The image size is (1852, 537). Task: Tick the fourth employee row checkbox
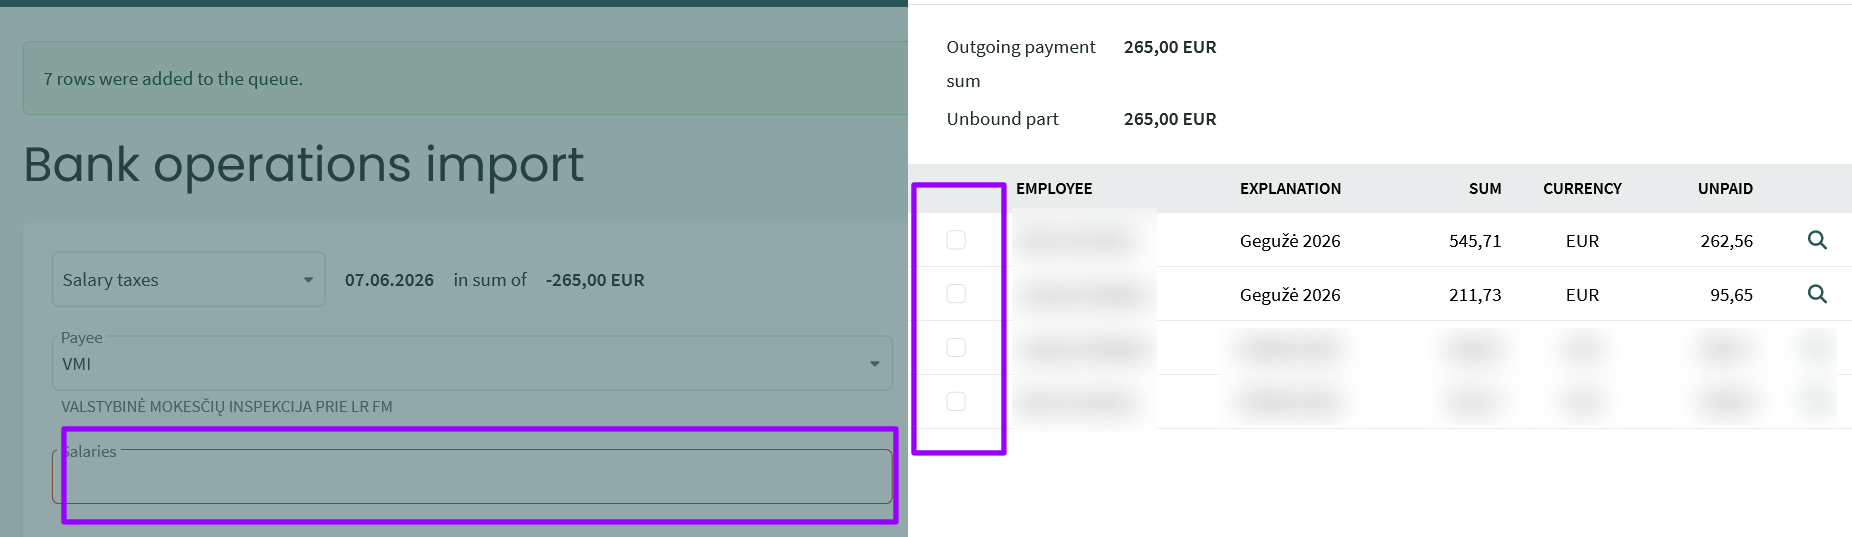pyautogui.click(x=956, y=402)
